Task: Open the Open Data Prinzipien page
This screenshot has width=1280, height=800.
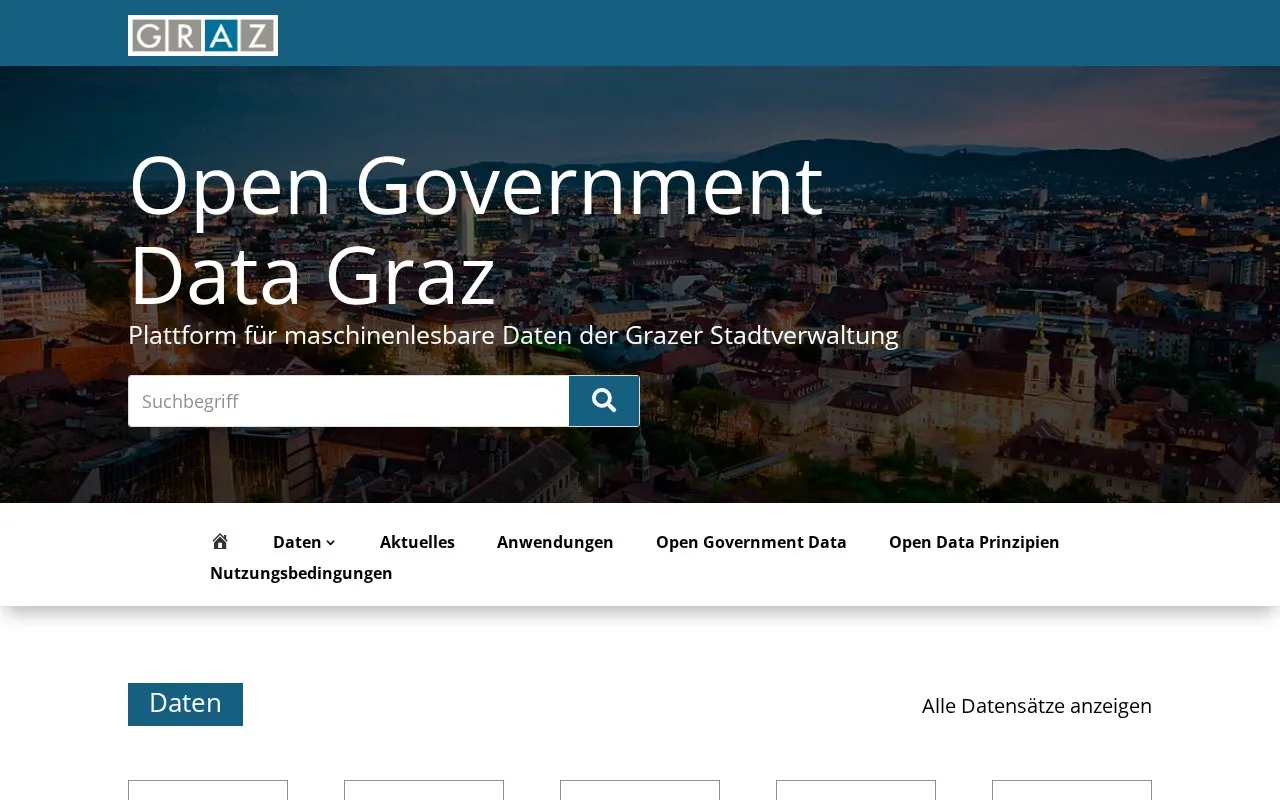Action: coord(974,542)
